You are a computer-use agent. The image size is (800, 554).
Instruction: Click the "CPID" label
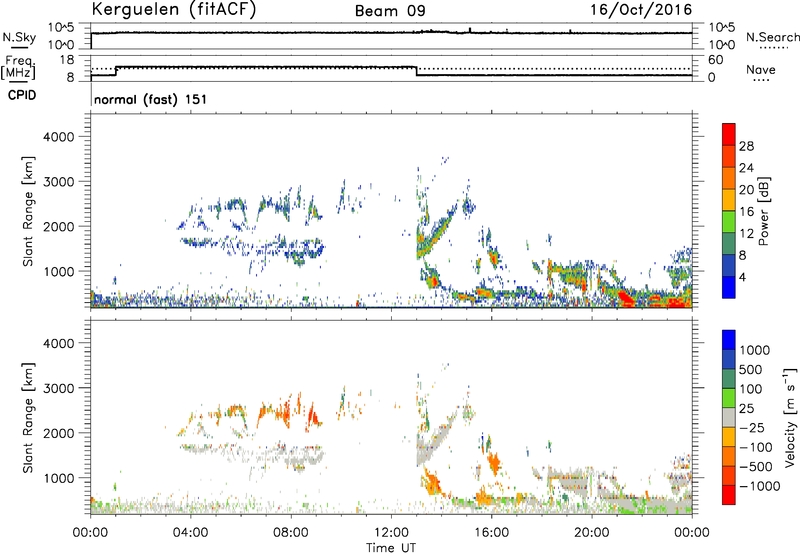click(22, 95)
